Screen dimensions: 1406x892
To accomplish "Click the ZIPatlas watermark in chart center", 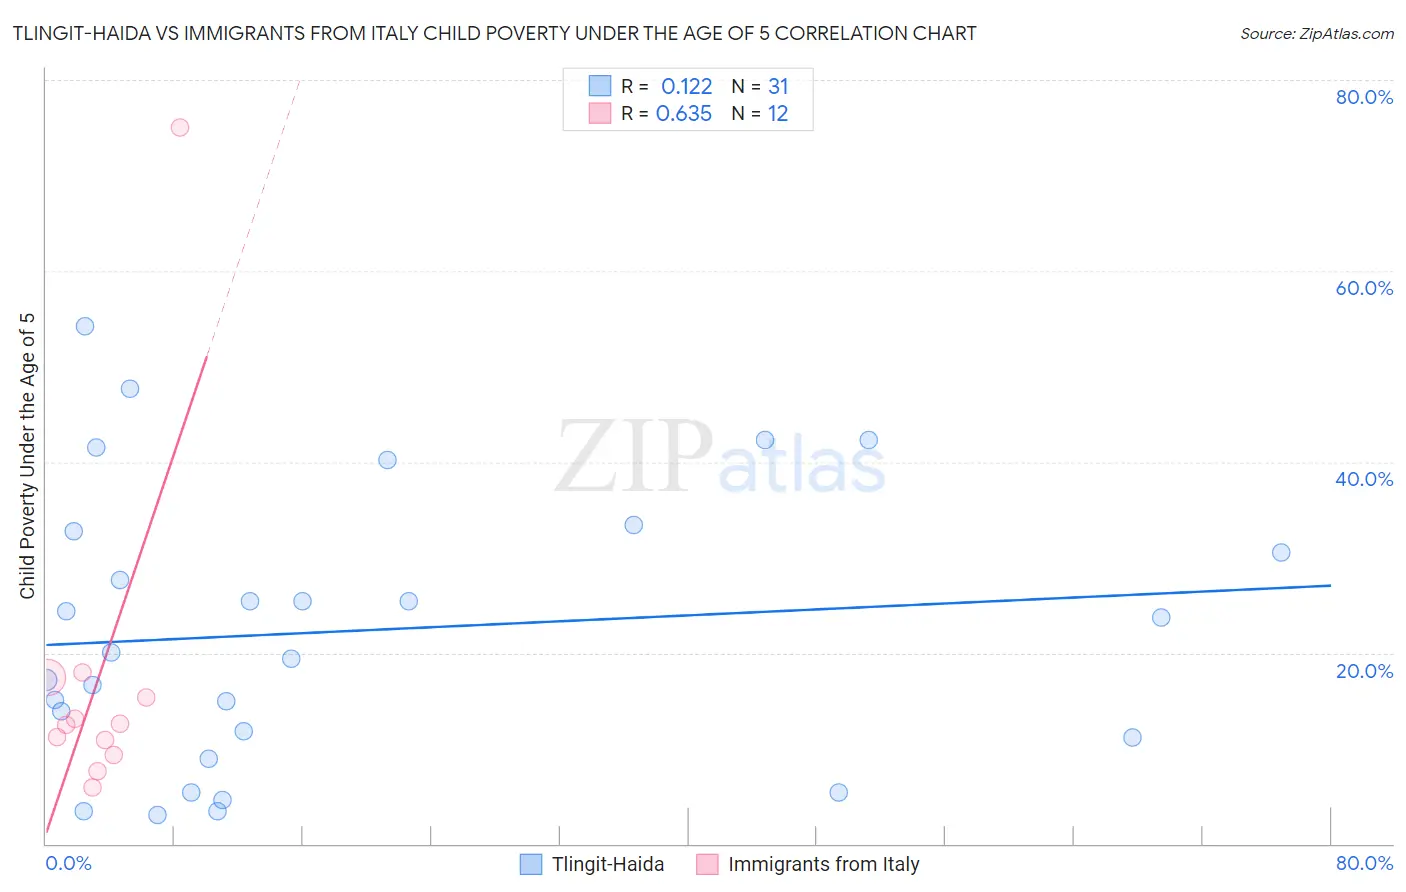I will 720,458.
